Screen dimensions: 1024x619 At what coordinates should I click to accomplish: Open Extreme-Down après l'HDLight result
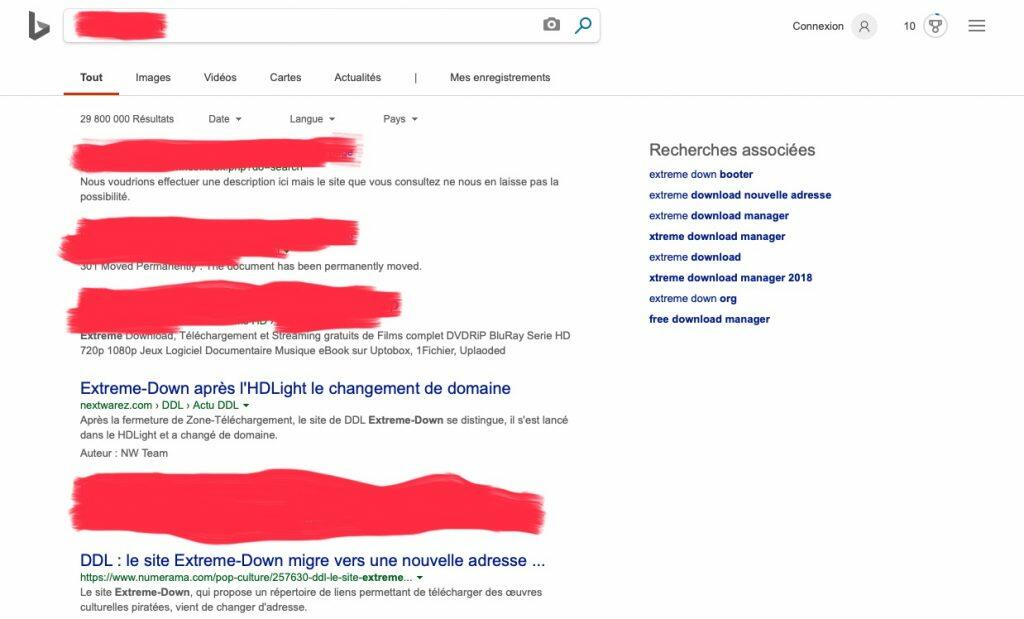tap(295, 388)
